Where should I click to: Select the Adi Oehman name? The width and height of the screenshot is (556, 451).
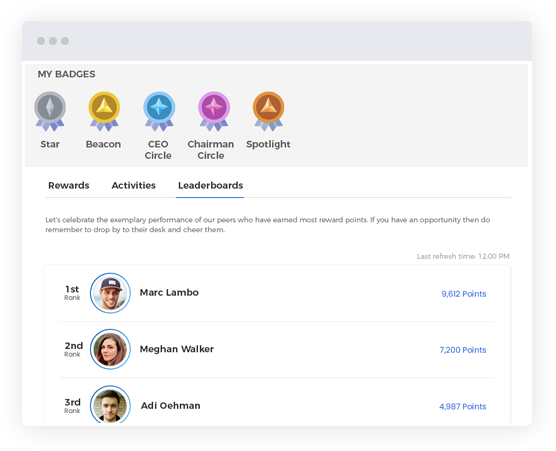pyautogui.click(x=171, y=406)
